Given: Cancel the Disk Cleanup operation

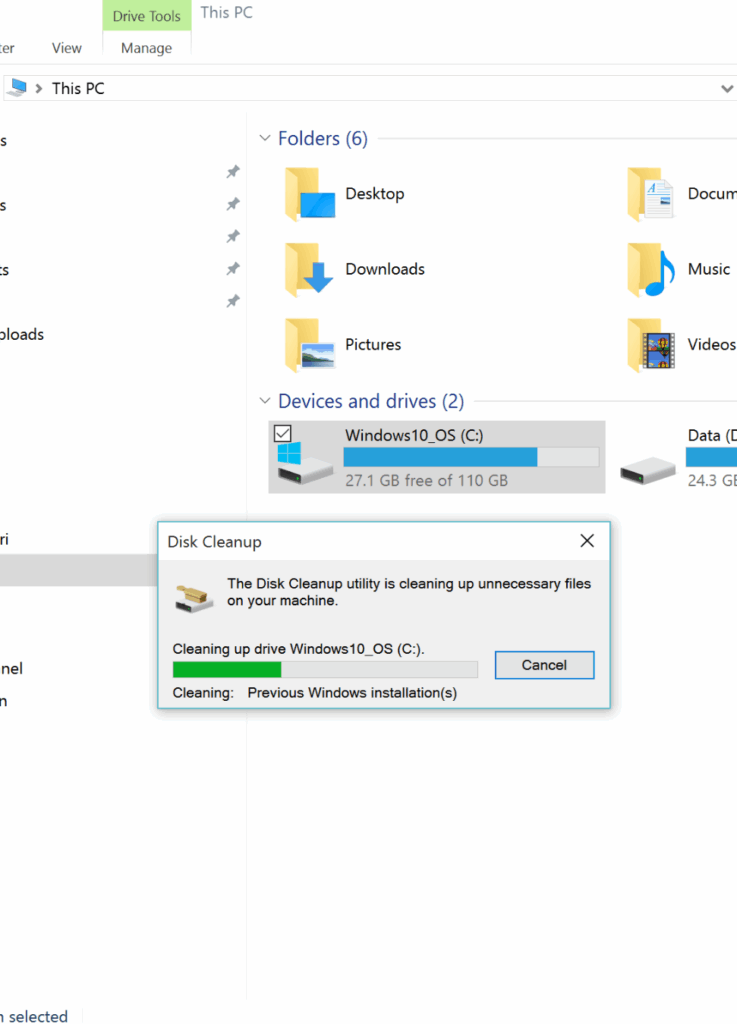Looking at the screenshot, I should 544,665.
